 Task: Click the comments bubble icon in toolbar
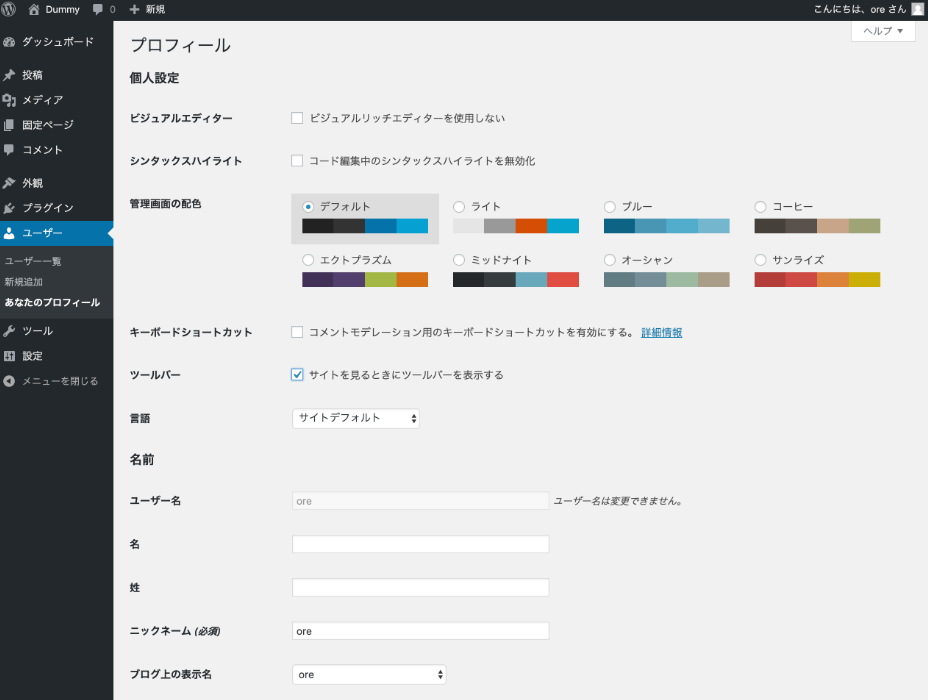click(98, 9)
